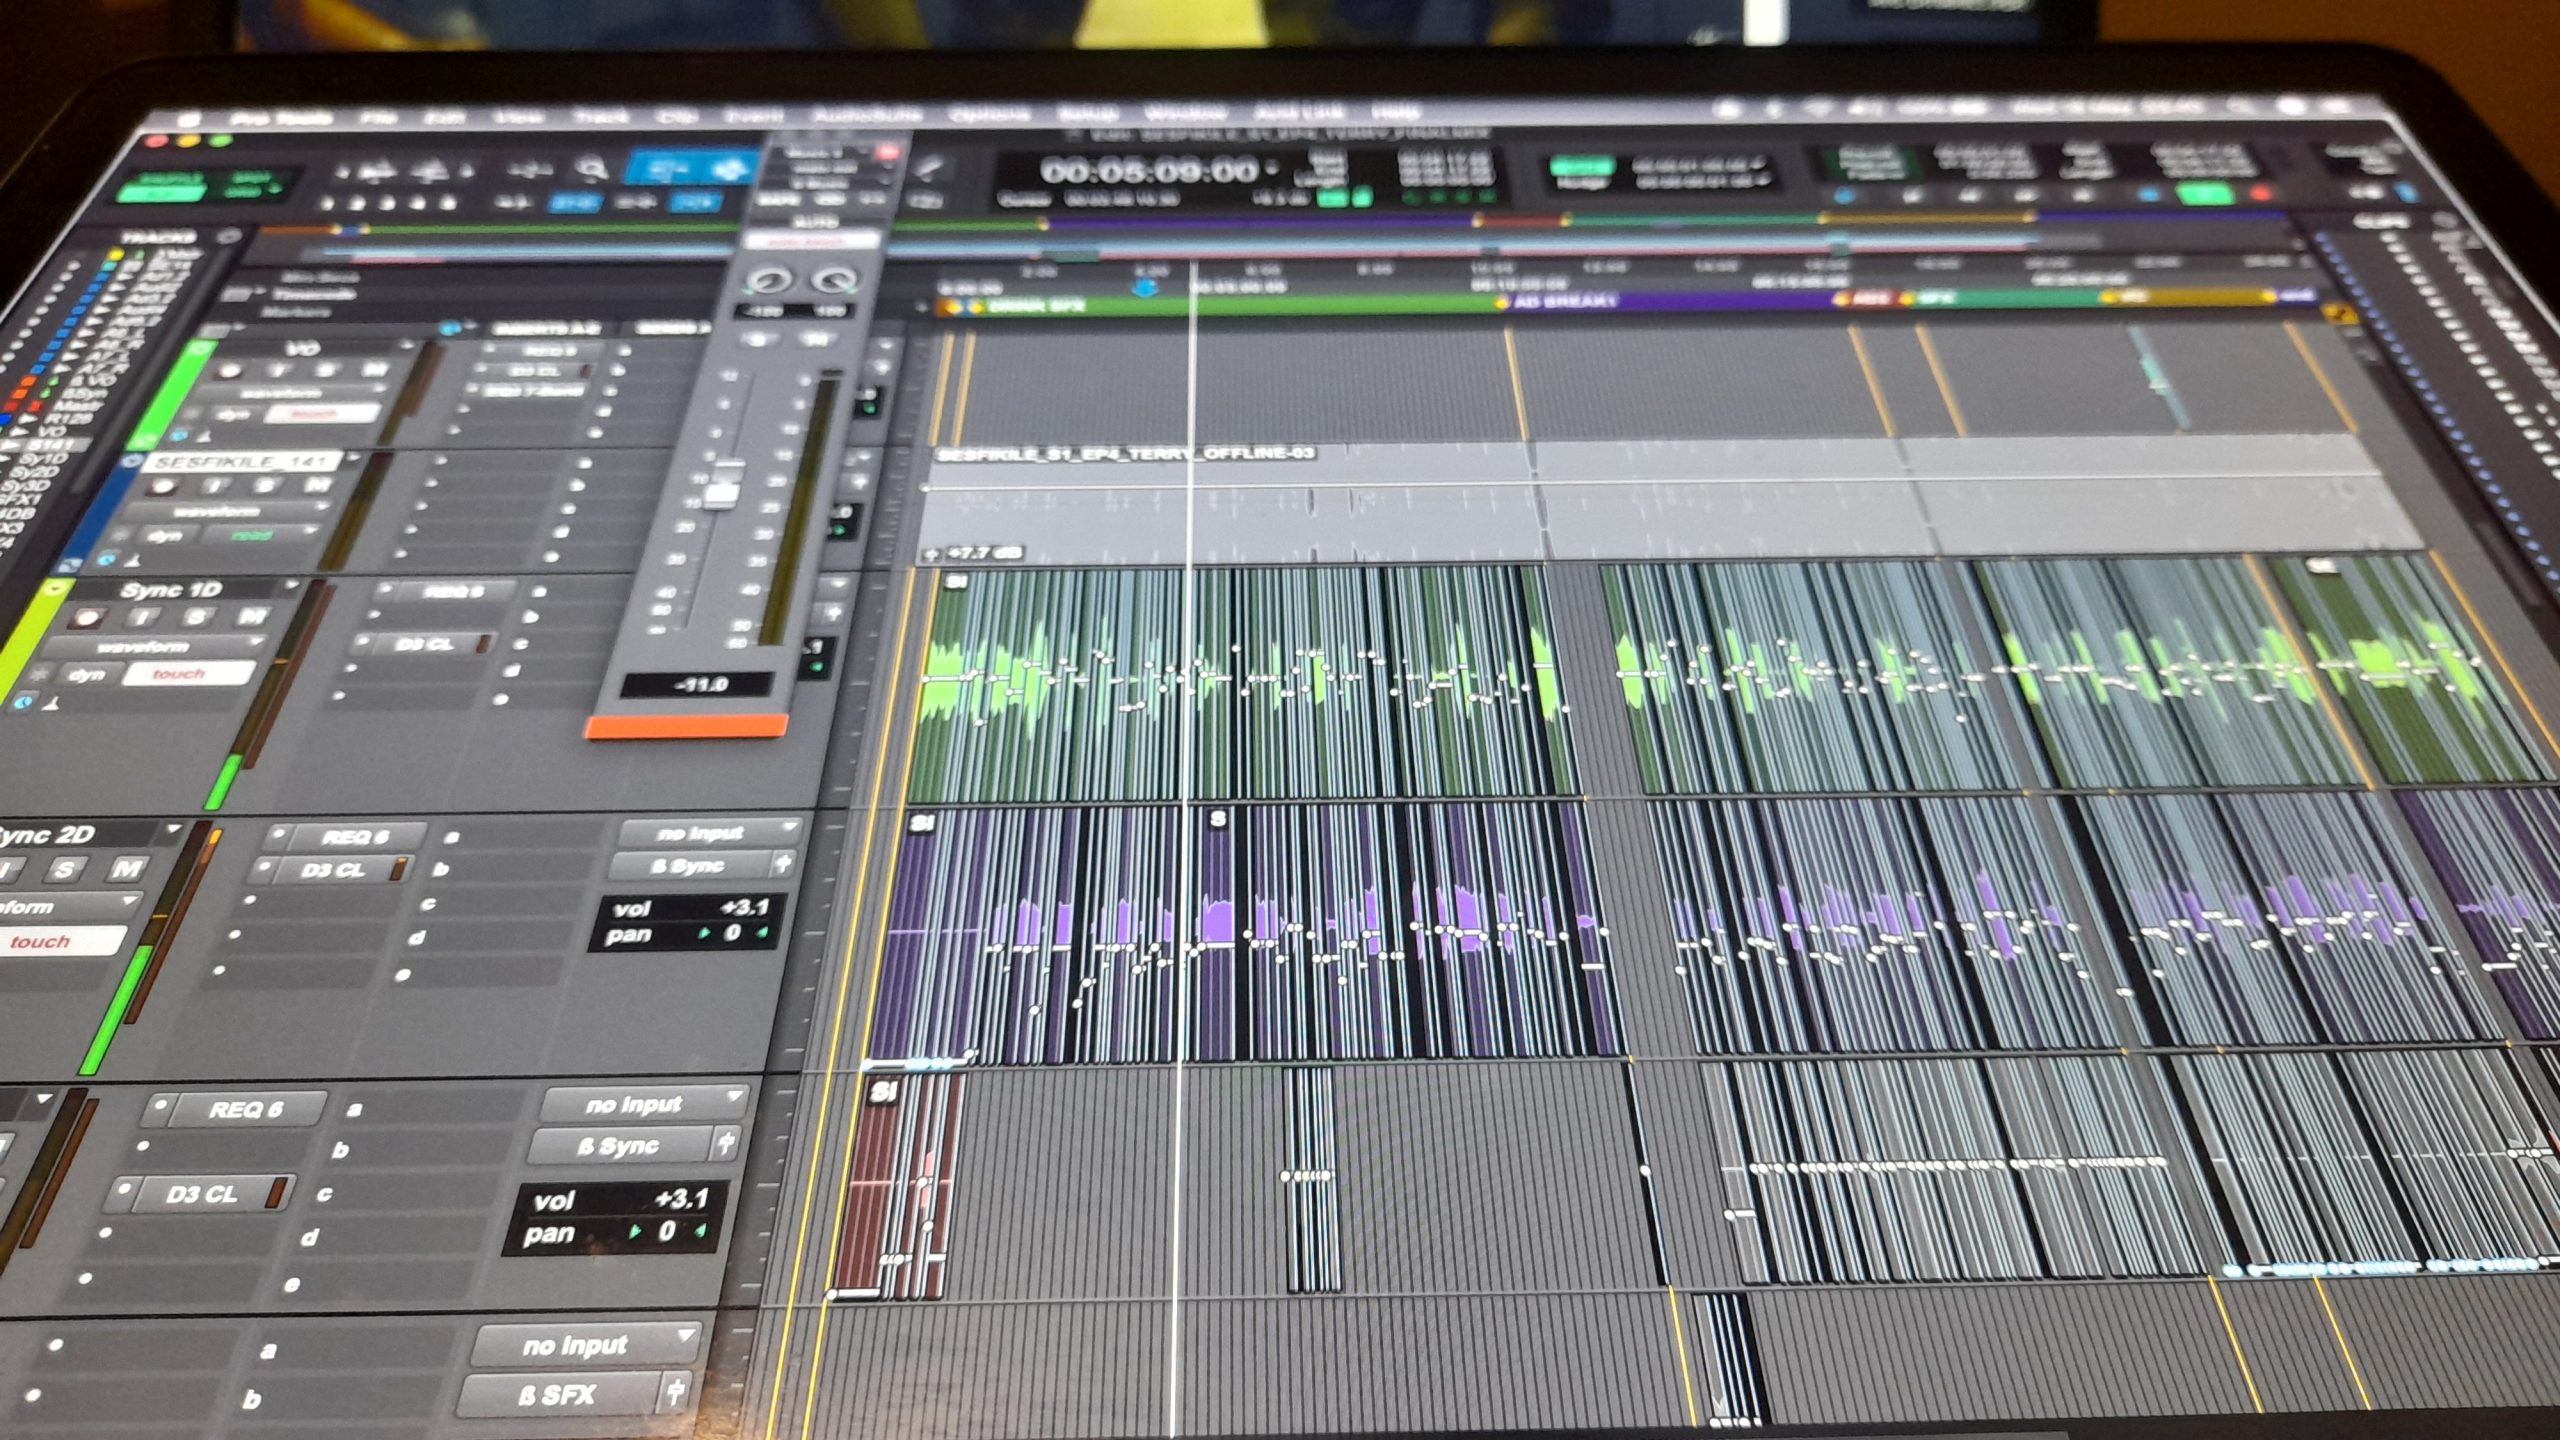This screenshot has width=2560, height=1440.
Task: Click the macOS Wi-Fi status icon
Action: (x=1818, y=108)
